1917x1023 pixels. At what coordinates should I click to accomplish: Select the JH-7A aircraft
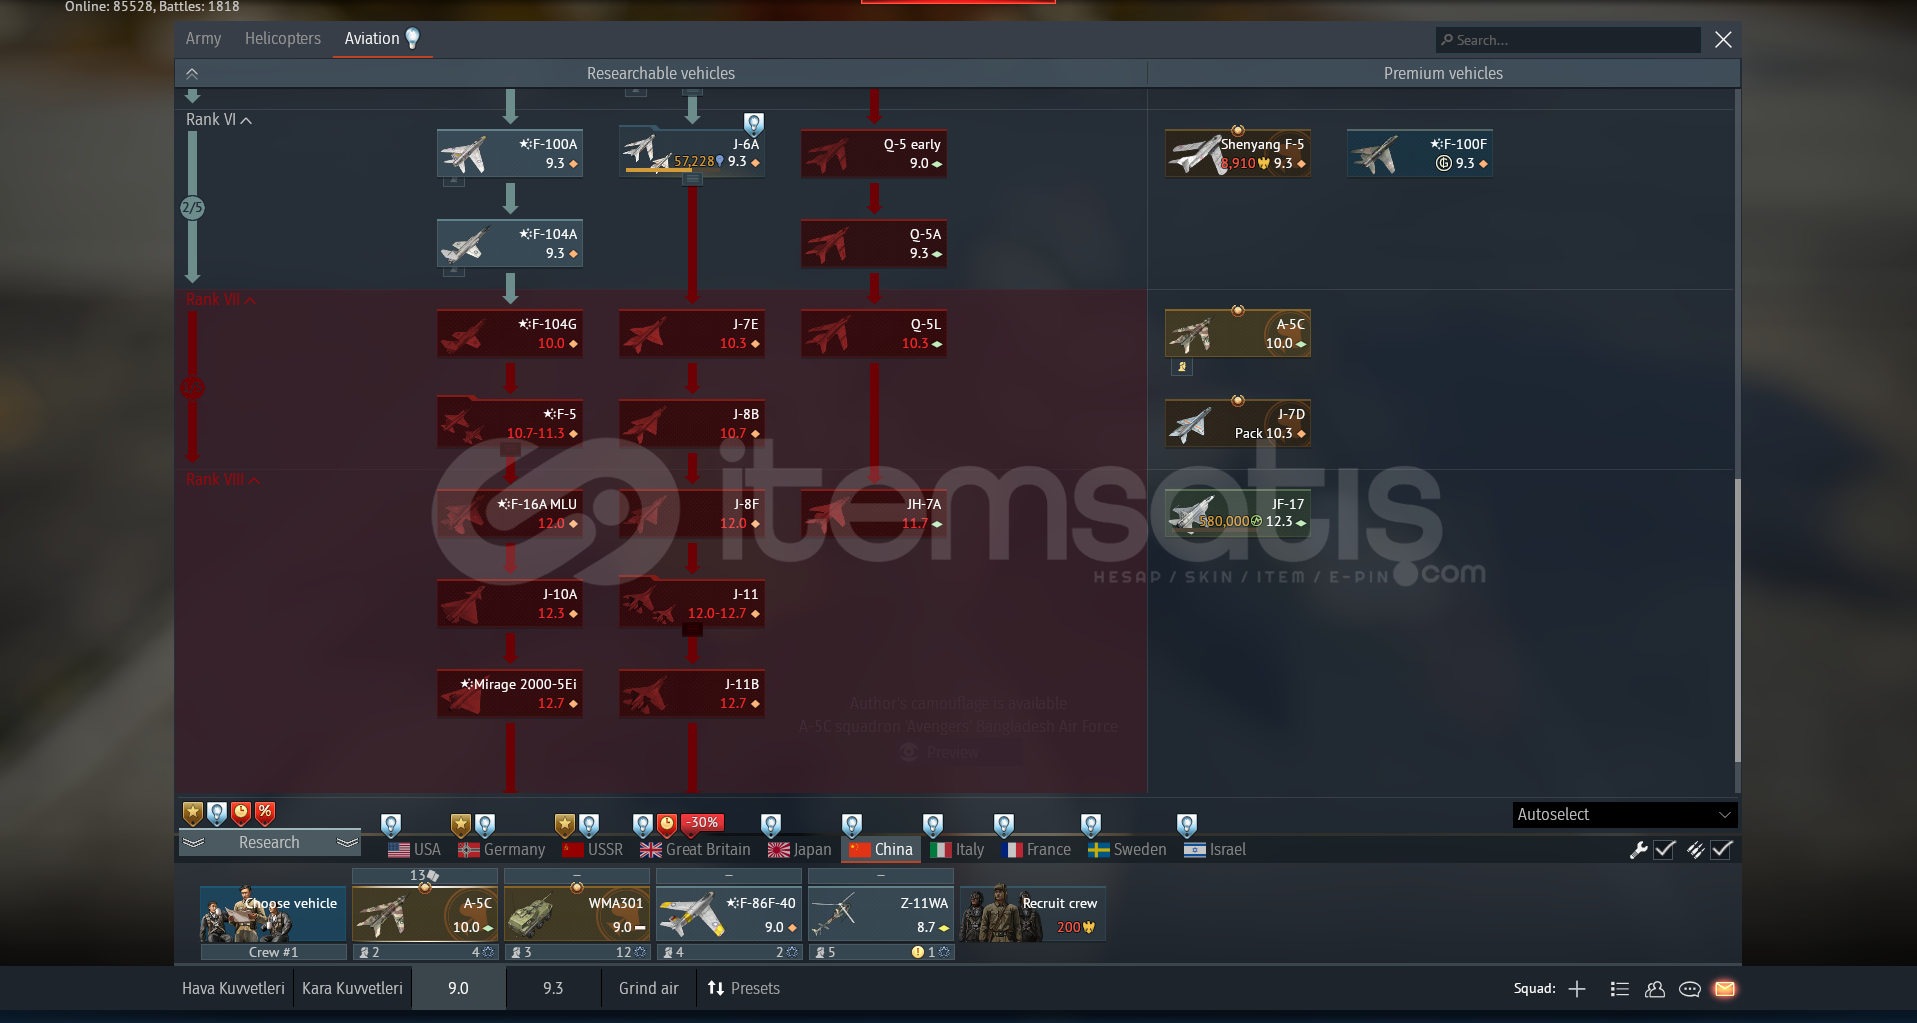(874, 513)
